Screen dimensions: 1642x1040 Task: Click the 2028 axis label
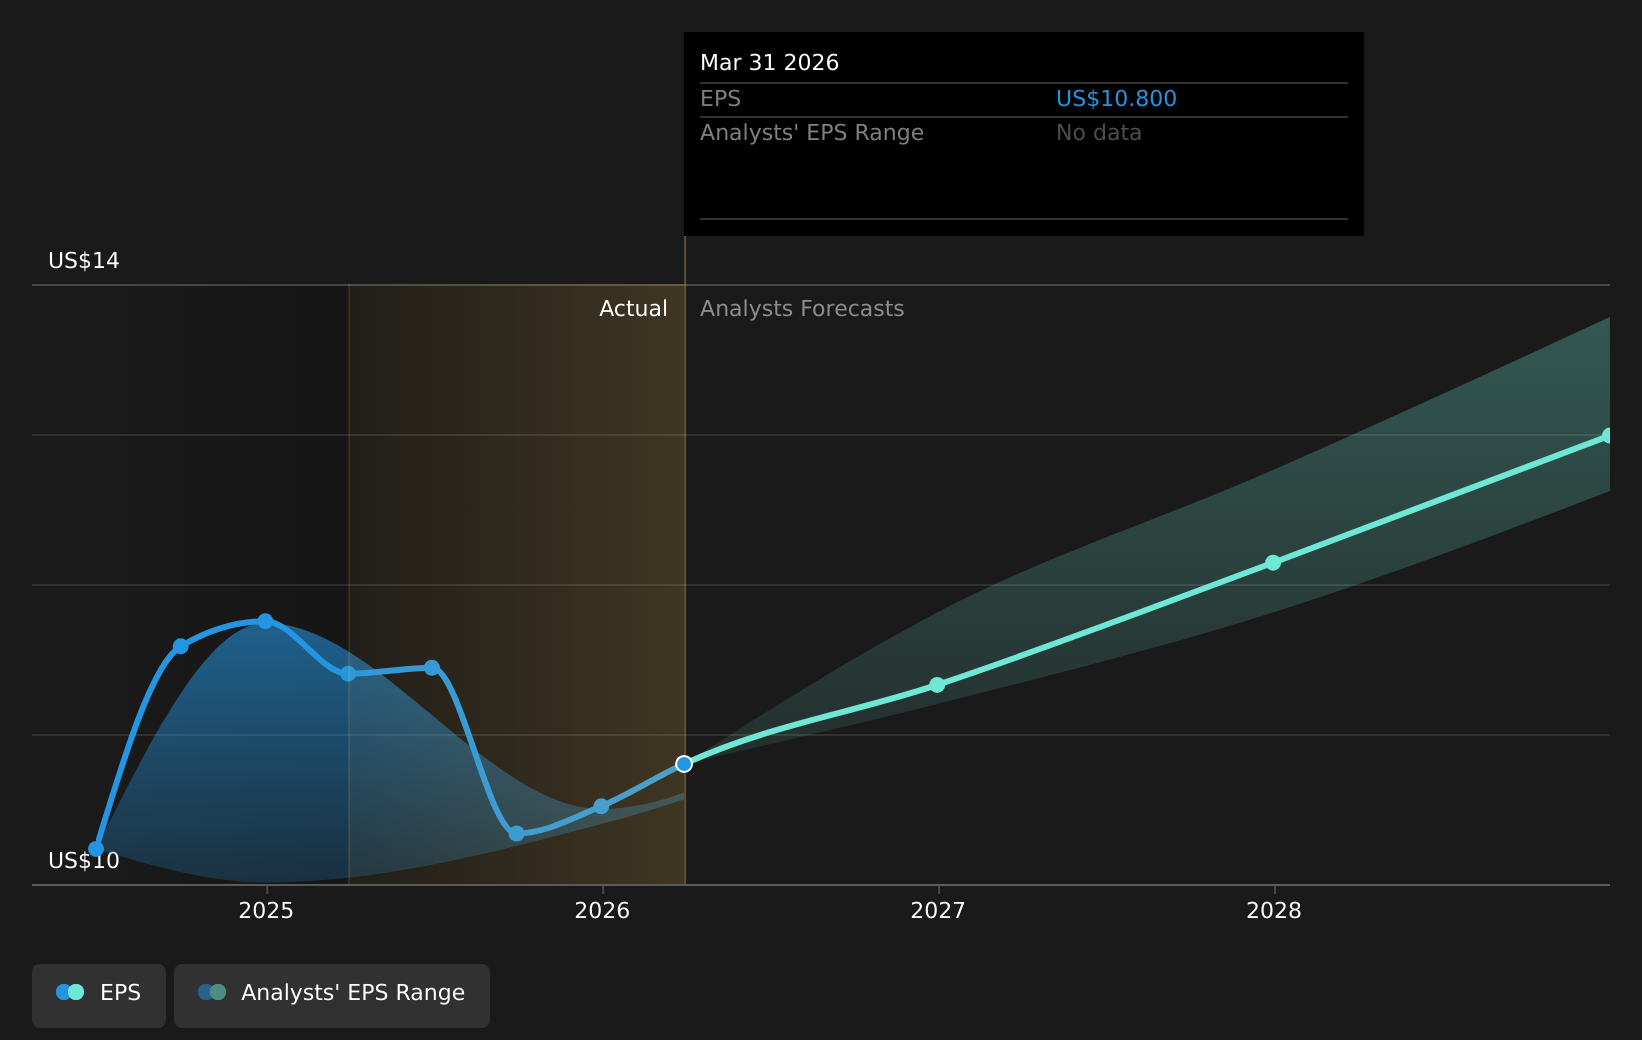point(1274,910)
